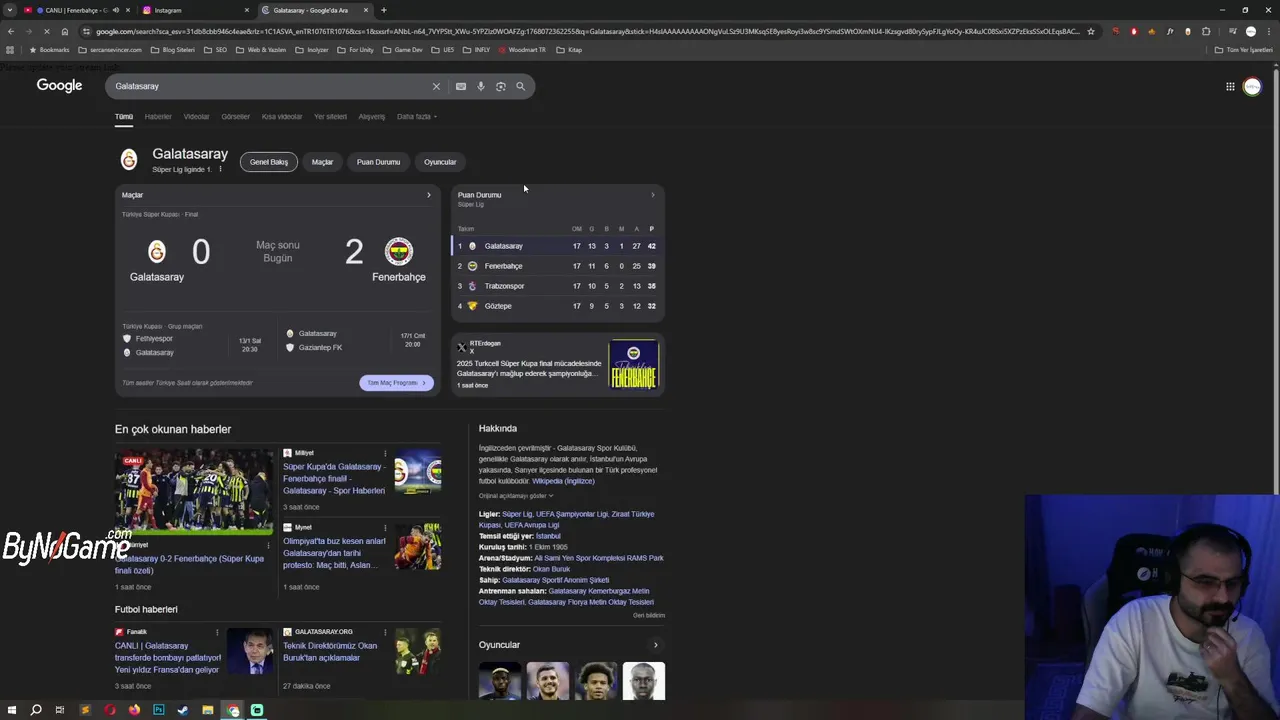The height and width of the screenshot is (720, 1280).
Task: Open the Game Dev bookmarks folder
Action: tap(403, 50)
